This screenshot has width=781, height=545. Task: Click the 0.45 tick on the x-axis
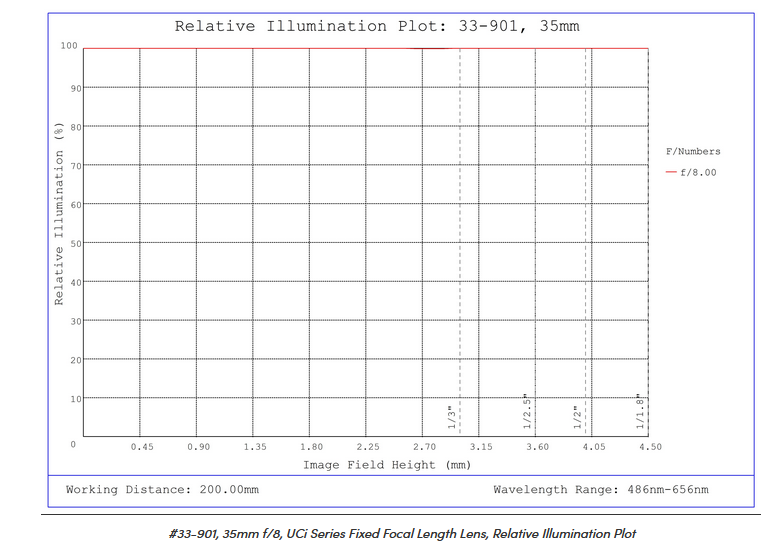[142, 447]
